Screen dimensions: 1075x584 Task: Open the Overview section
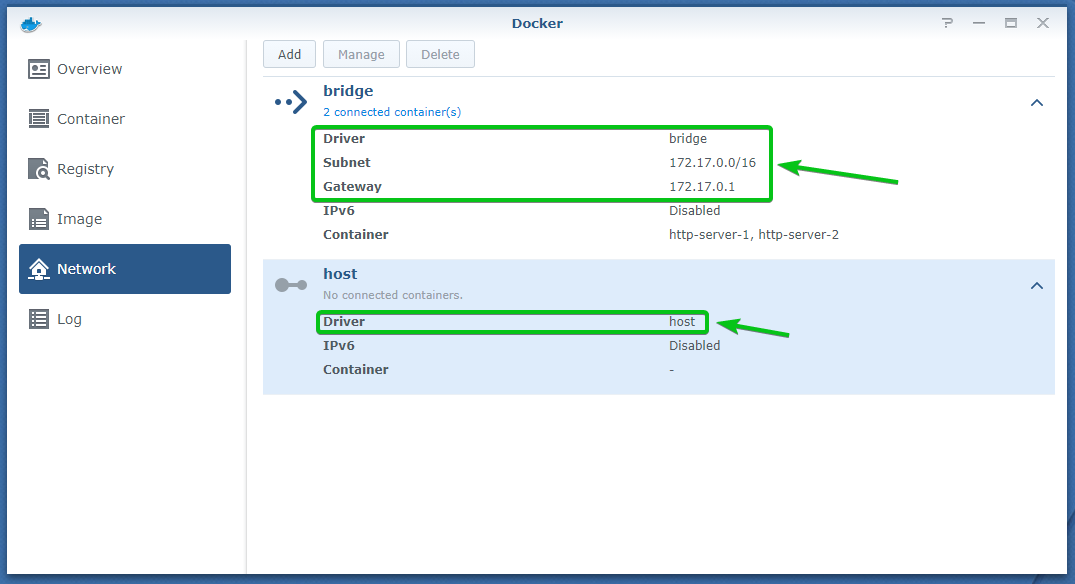click(125, 69)
